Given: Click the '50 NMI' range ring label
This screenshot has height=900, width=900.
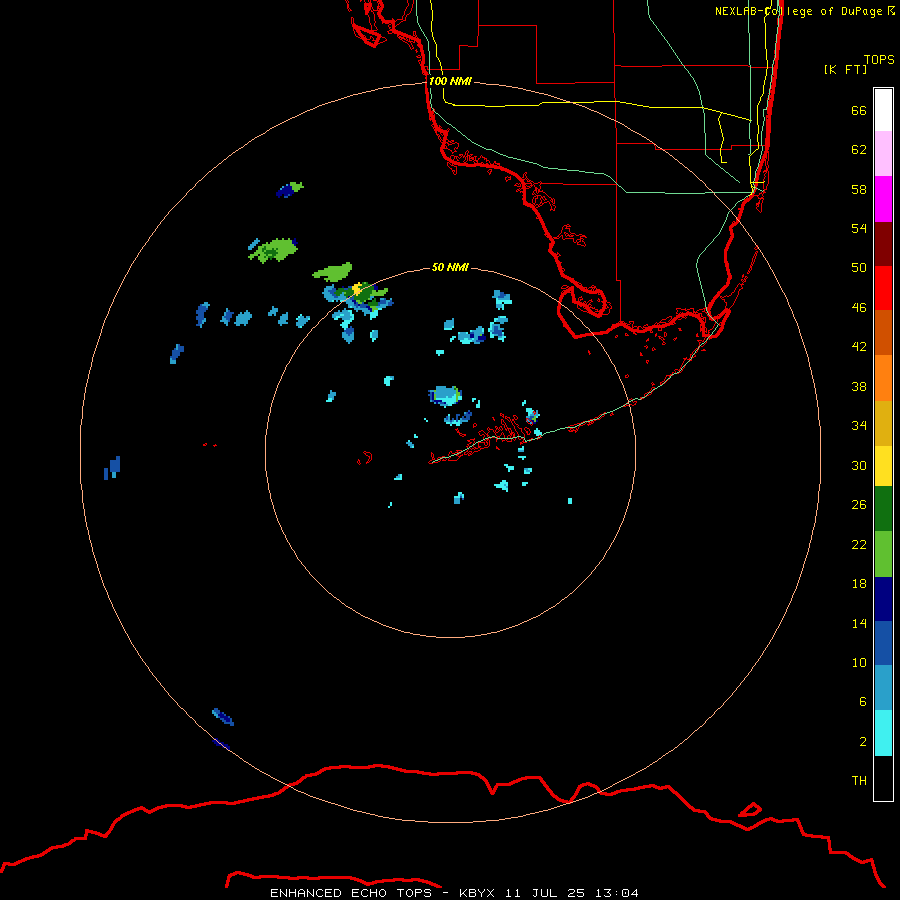Looking at the screenshot, I should [x=450, y=267].
